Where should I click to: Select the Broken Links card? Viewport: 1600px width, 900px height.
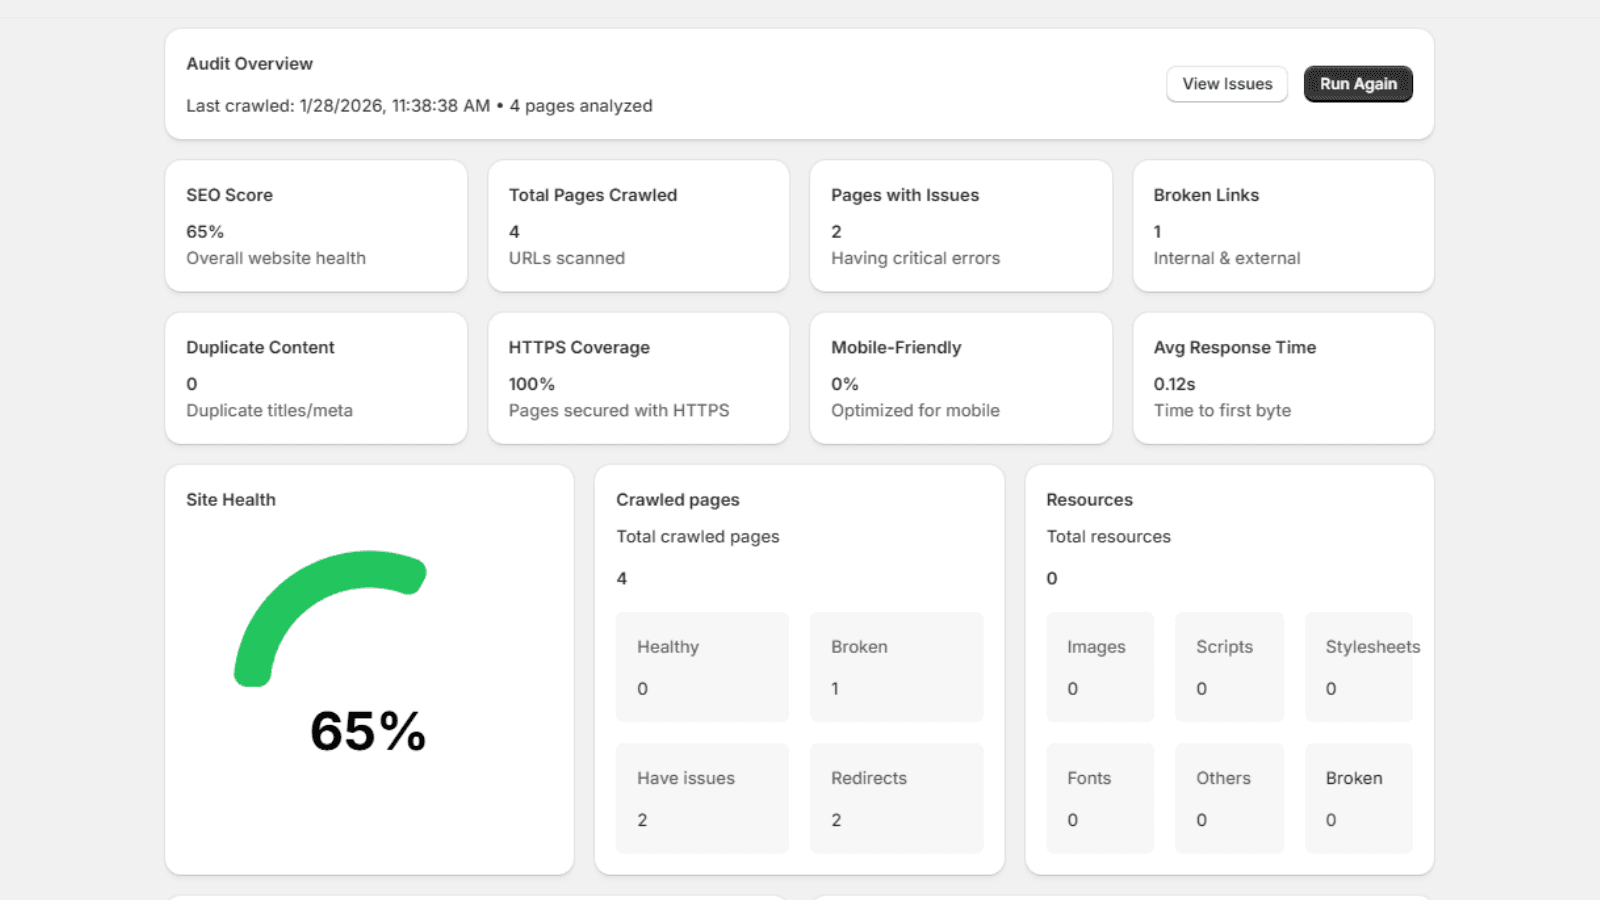click(x=1283, y=226)
